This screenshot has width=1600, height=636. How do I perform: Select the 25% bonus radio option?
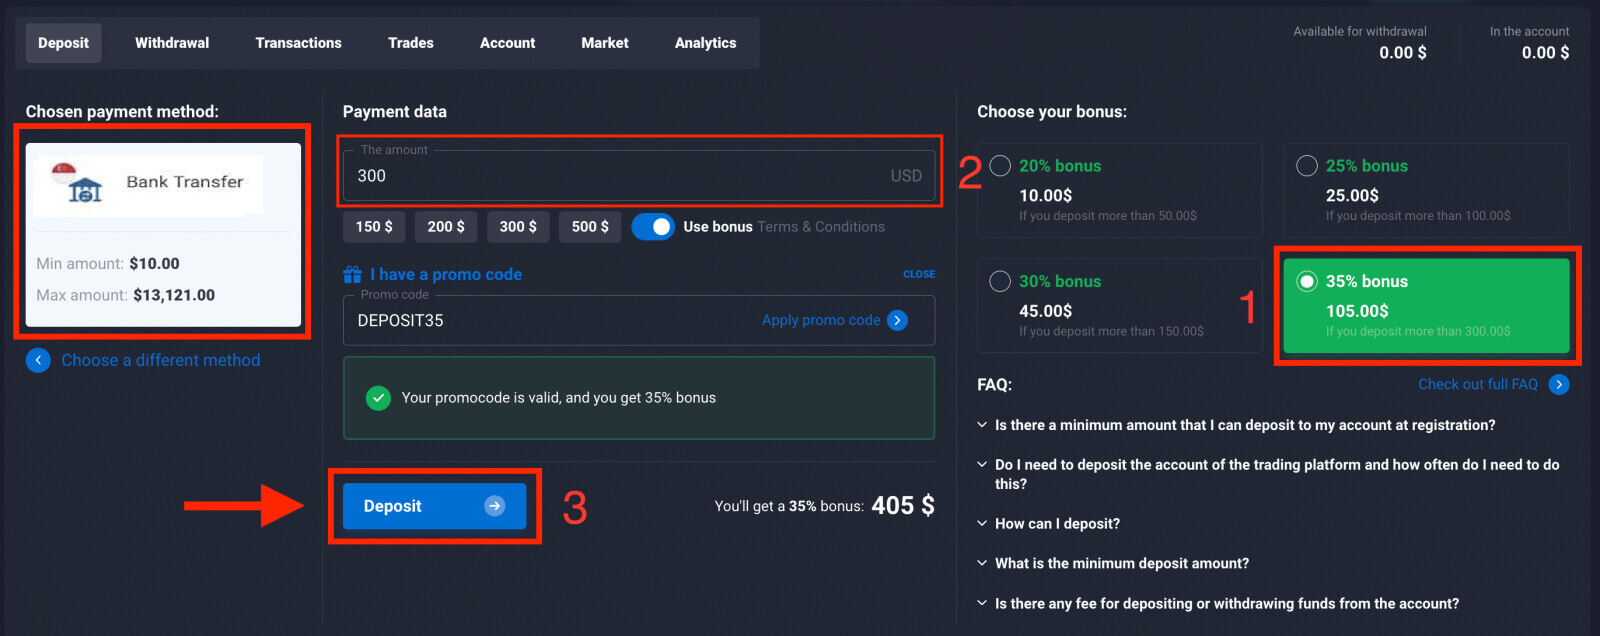(1306, 166)
